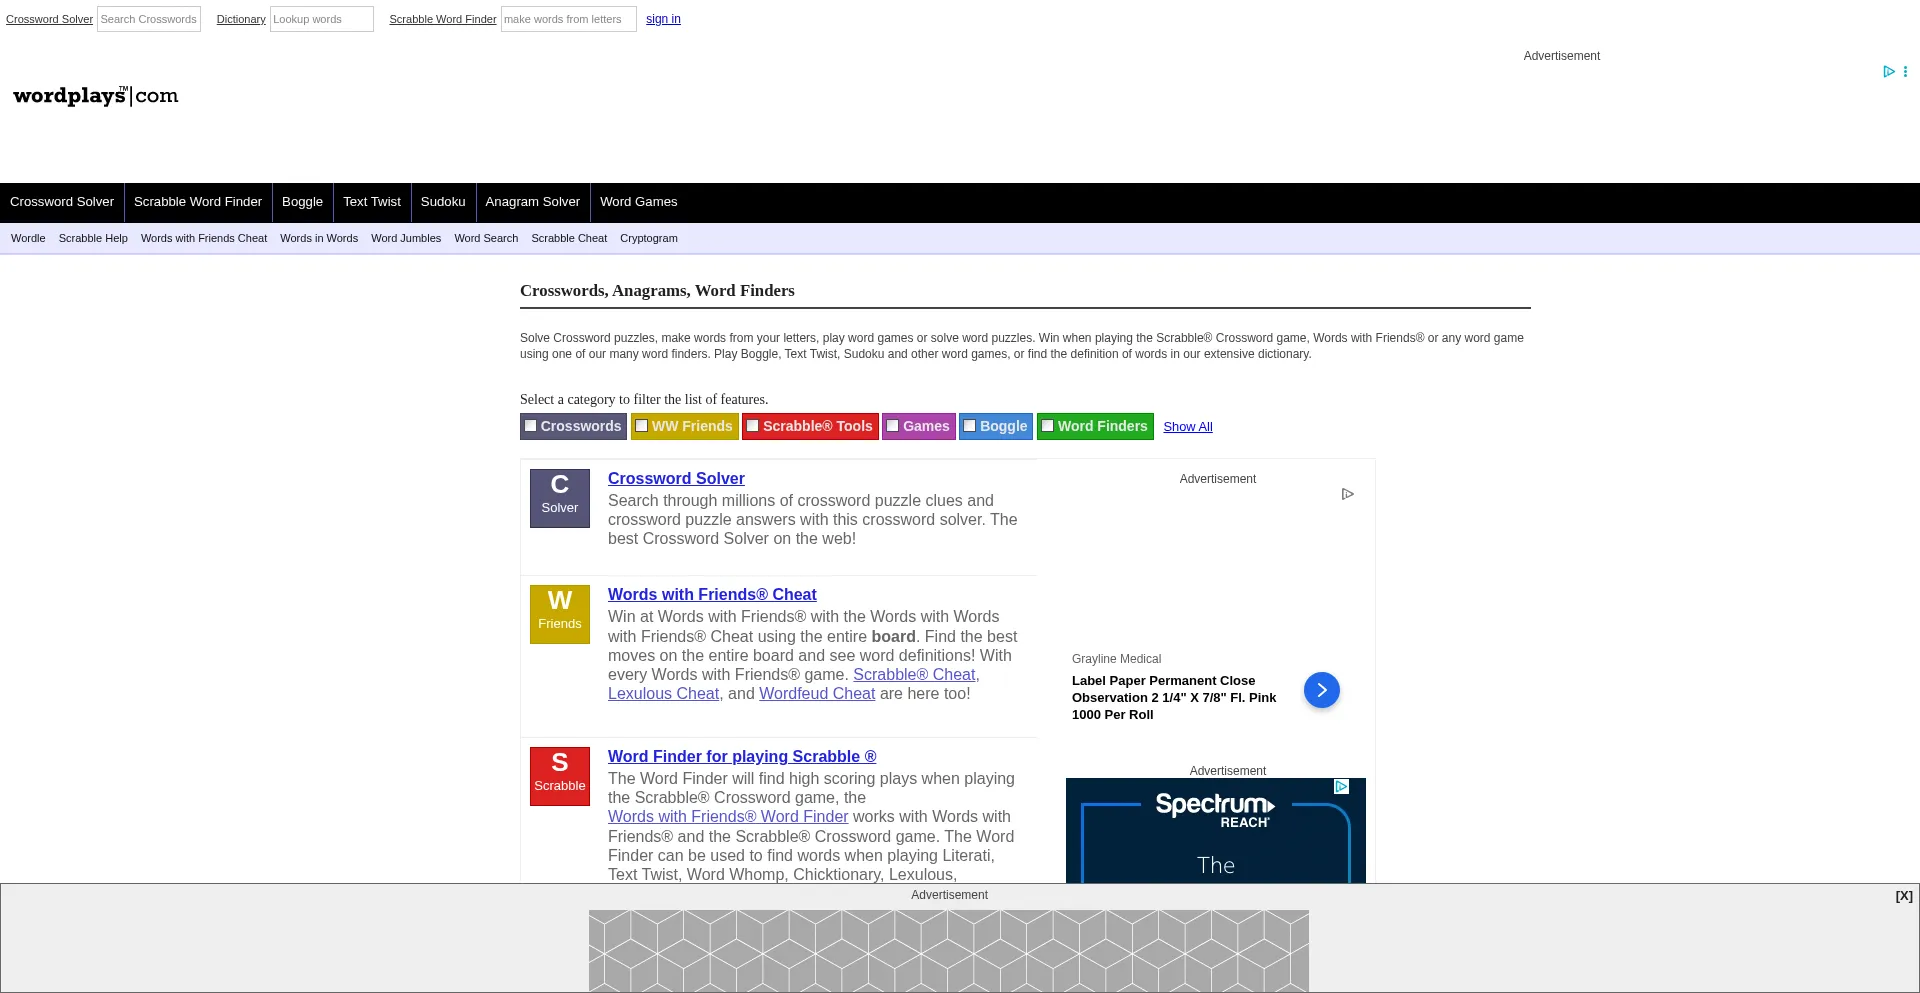Focus the Search Crosswords input field

coord(149,19)
